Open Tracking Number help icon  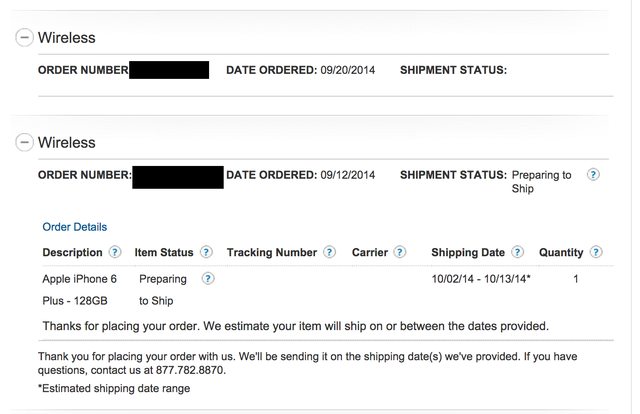(329, 253)
